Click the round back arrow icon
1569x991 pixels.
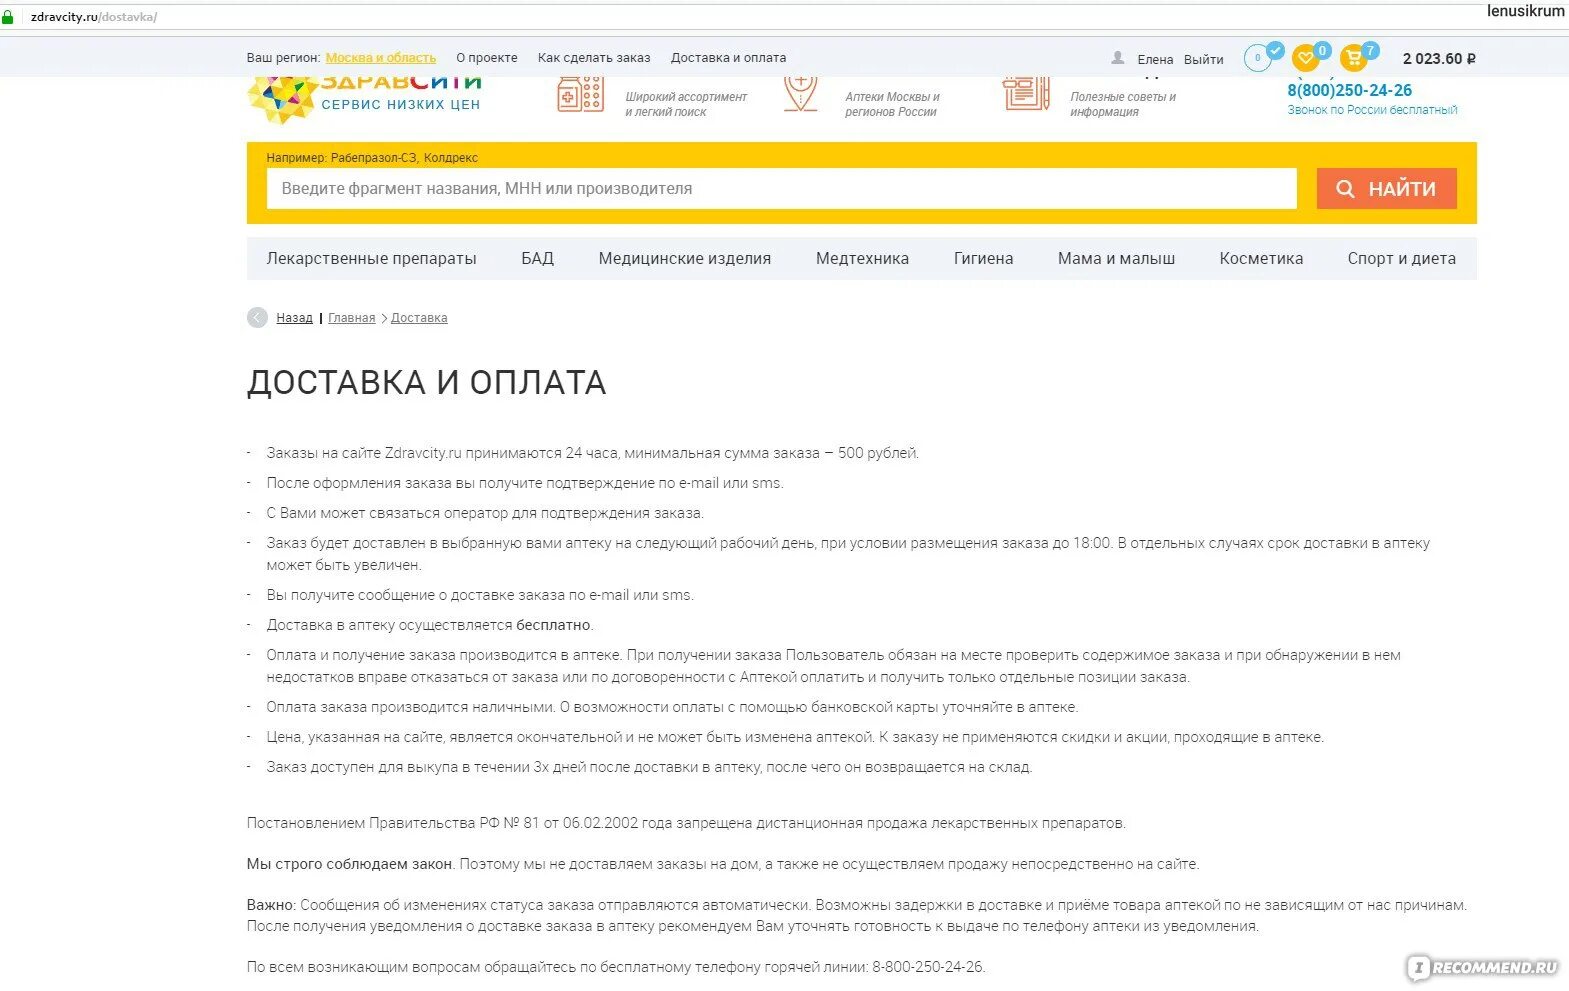pos(257,317)
